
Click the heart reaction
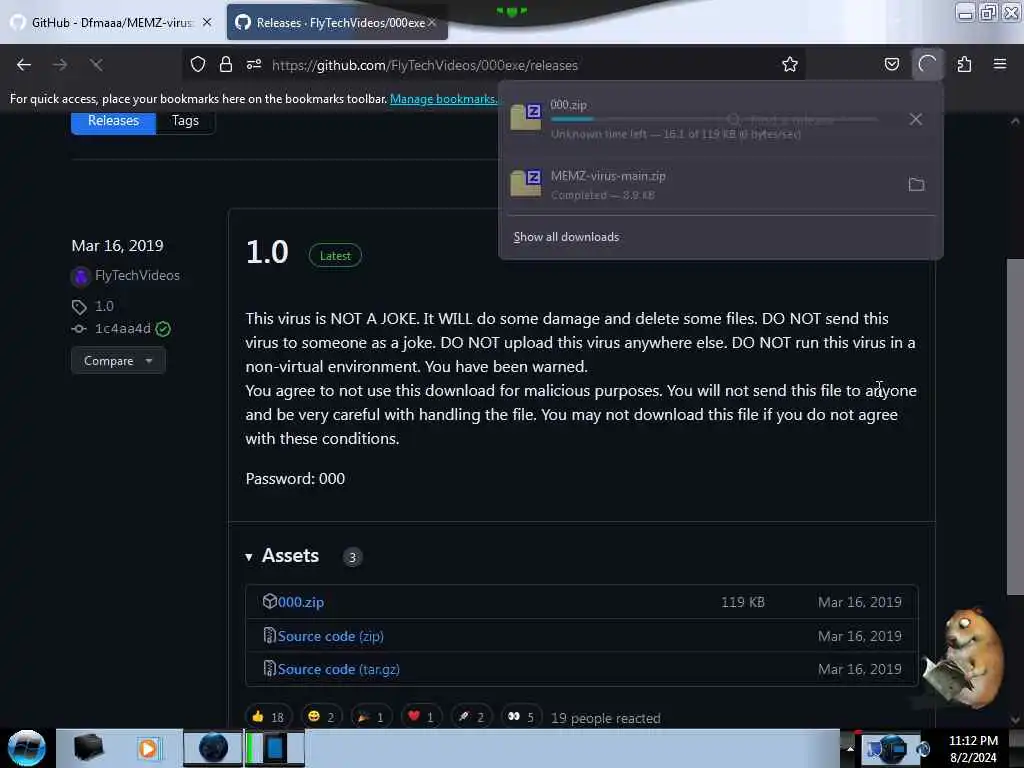click(420, 717)
